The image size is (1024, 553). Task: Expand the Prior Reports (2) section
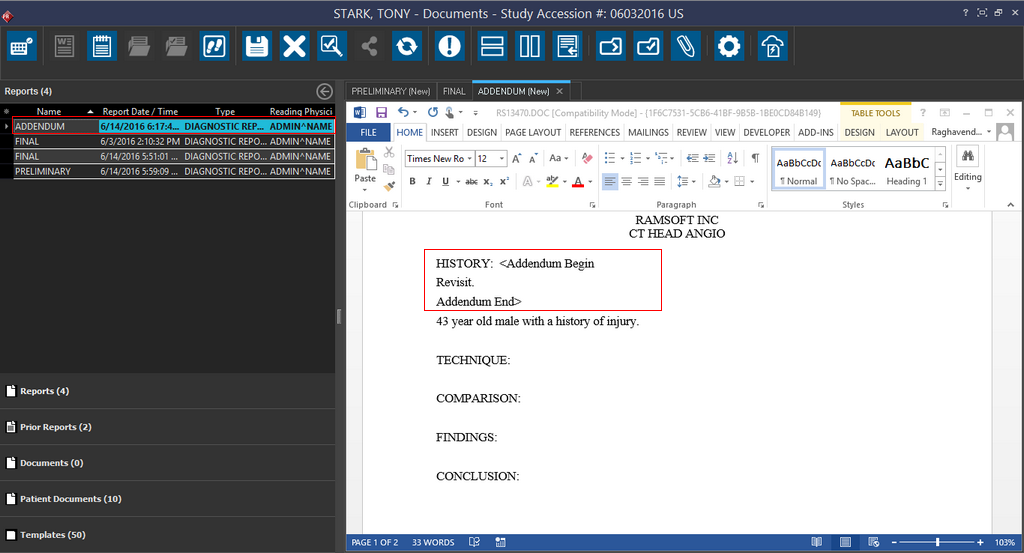pyautogui.click(x=55, y=427)
